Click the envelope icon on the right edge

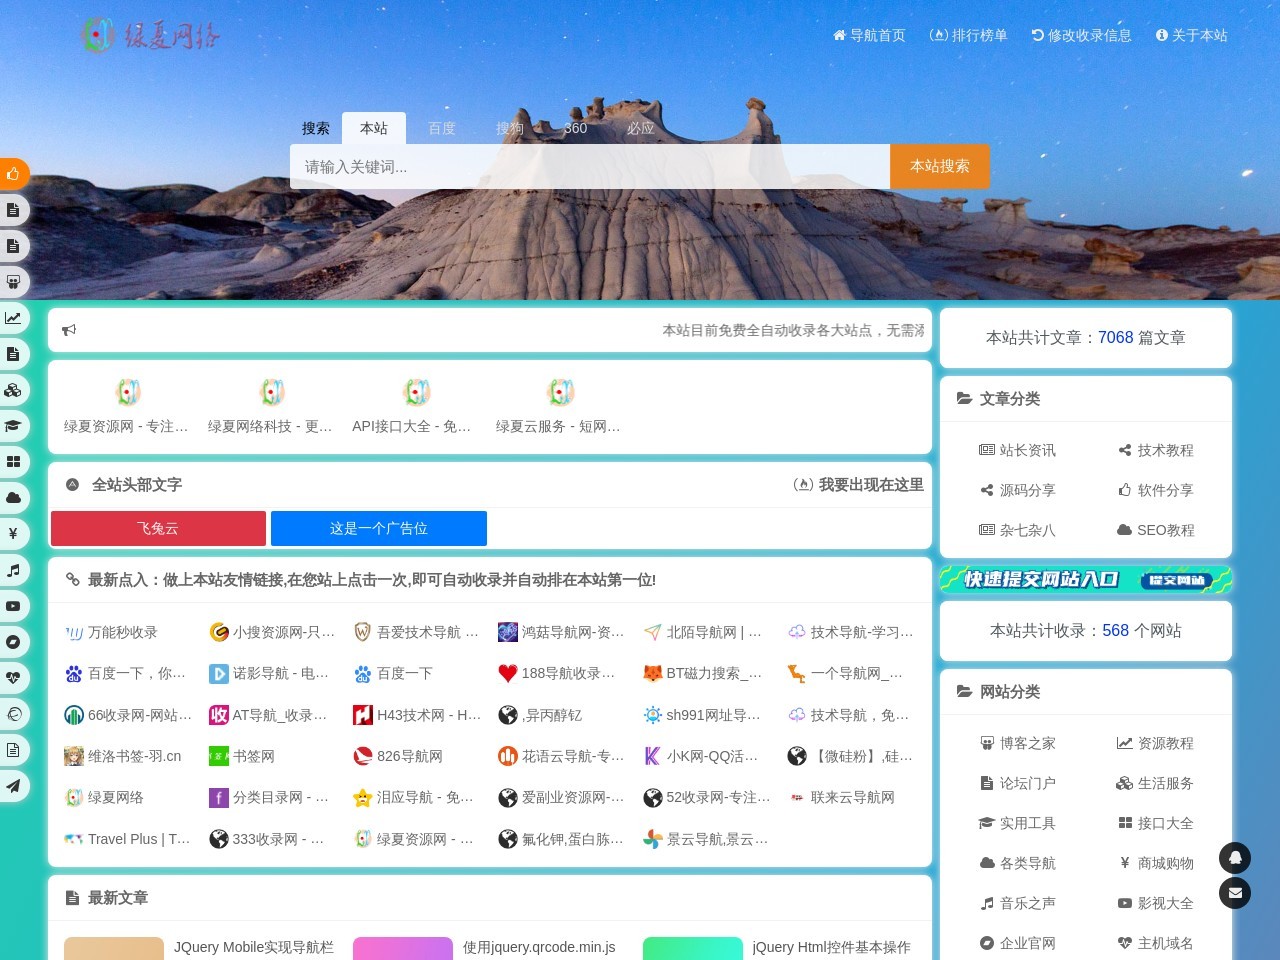1235,893
